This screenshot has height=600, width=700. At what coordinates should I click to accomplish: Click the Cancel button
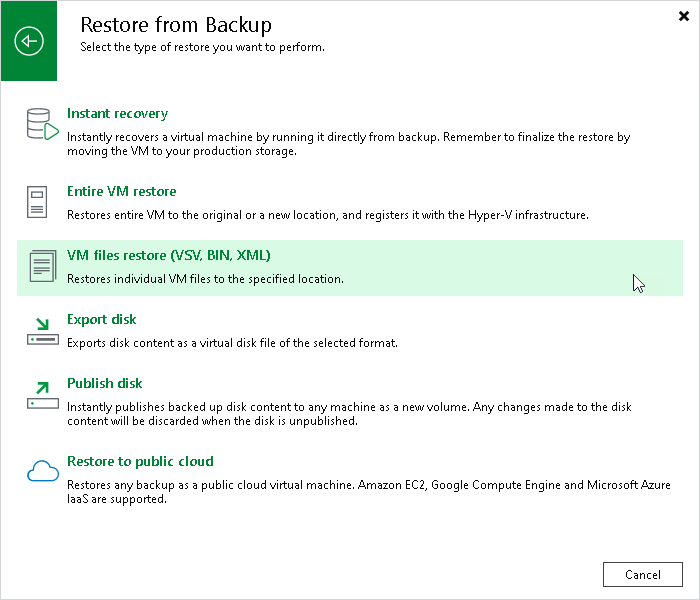tap(642, 575)
